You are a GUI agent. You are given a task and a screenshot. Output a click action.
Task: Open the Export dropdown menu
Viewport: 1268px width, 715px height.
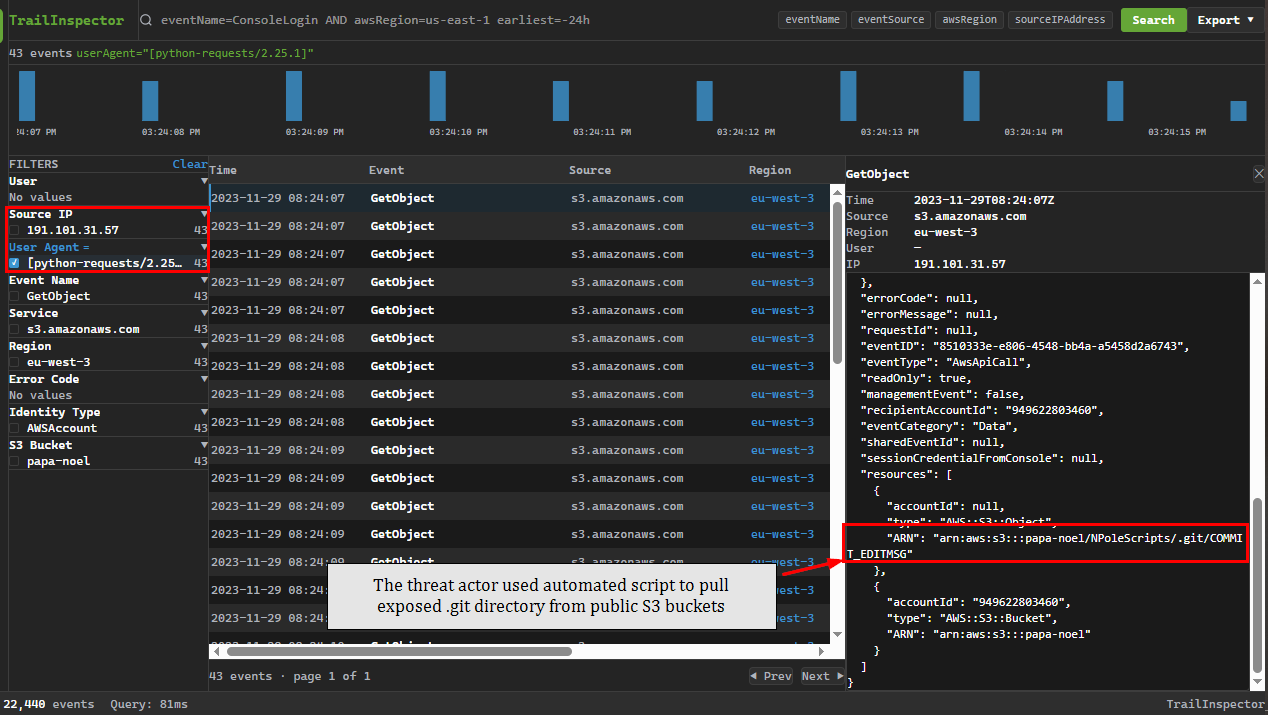point(1226,20)
